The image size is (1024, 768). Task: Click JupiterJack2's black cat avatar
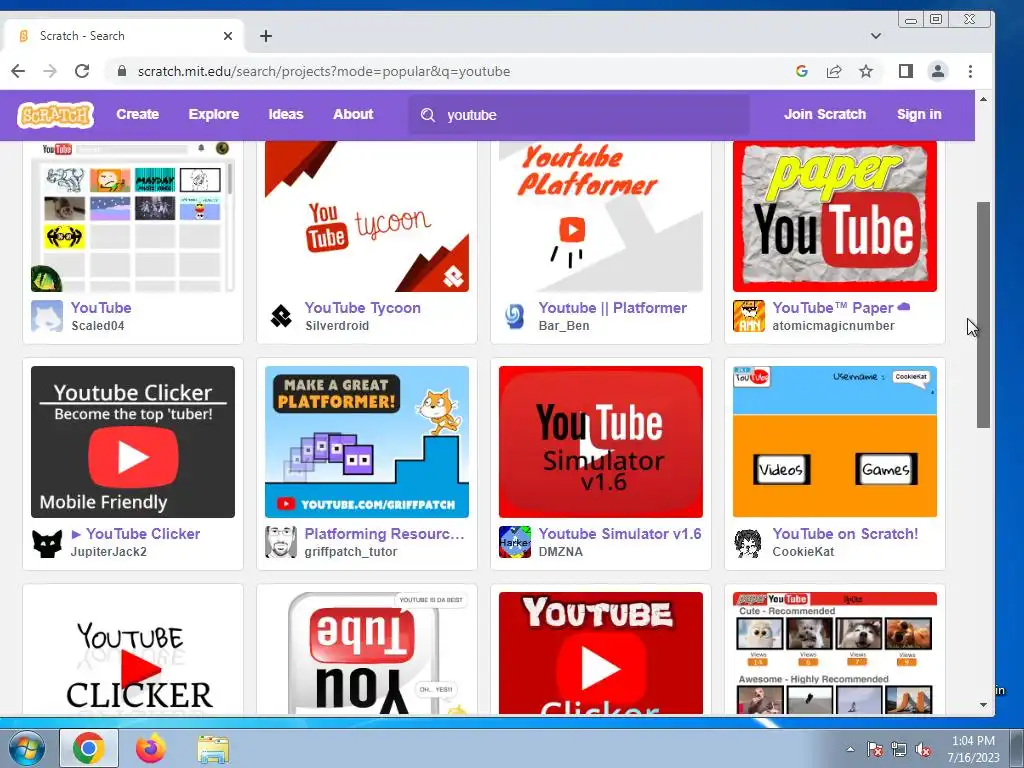coord(47,542)
